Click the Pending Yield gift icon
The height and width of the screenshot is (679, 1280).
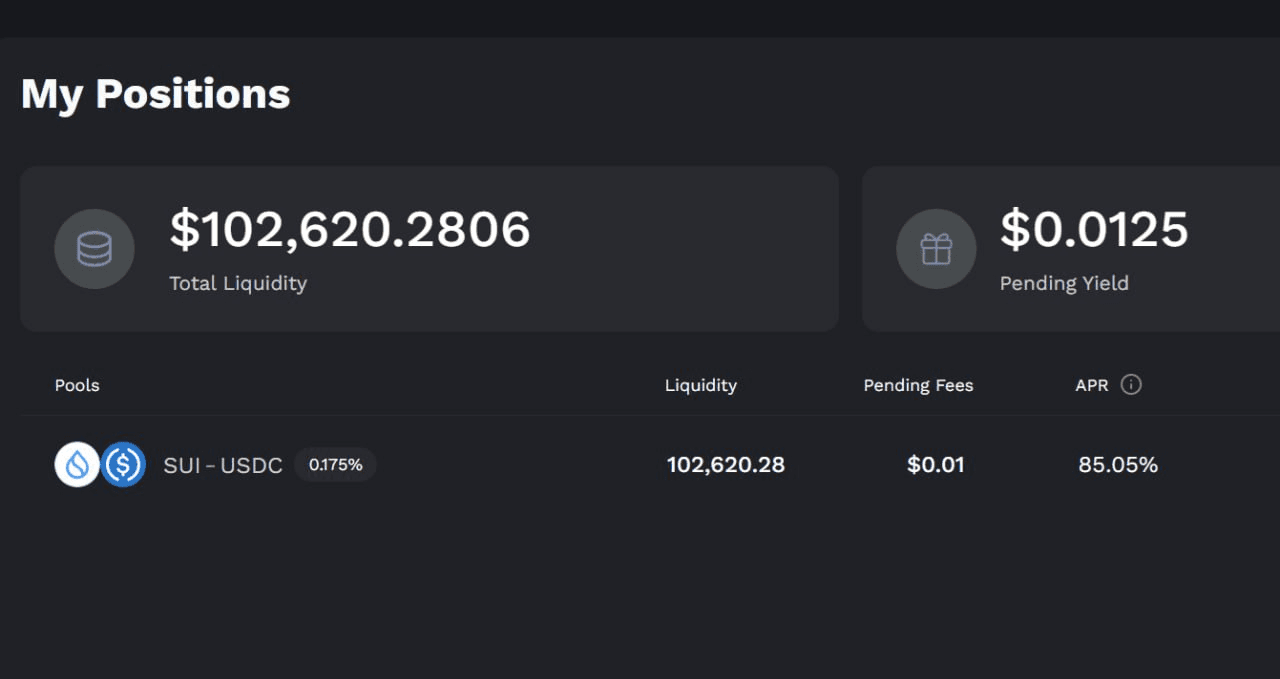(x=936, y=249)
